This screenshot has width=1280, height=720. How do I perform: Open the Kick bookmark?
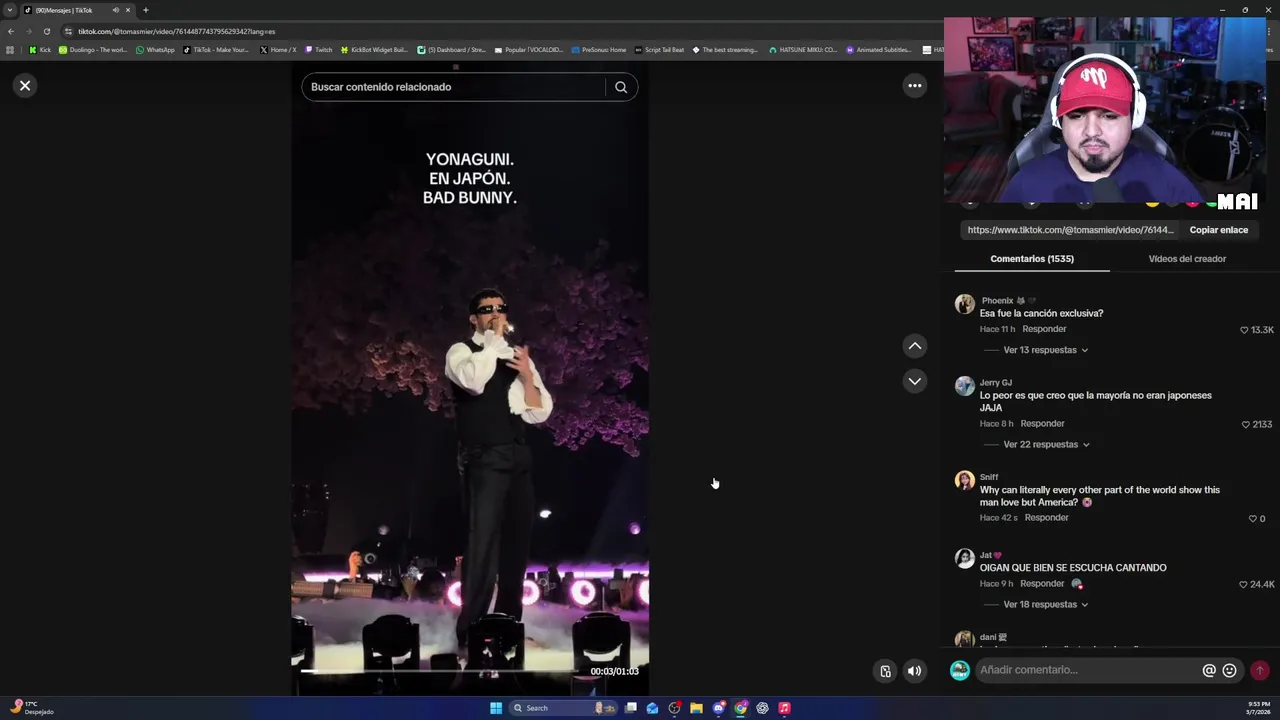click(x=40, y=50)
